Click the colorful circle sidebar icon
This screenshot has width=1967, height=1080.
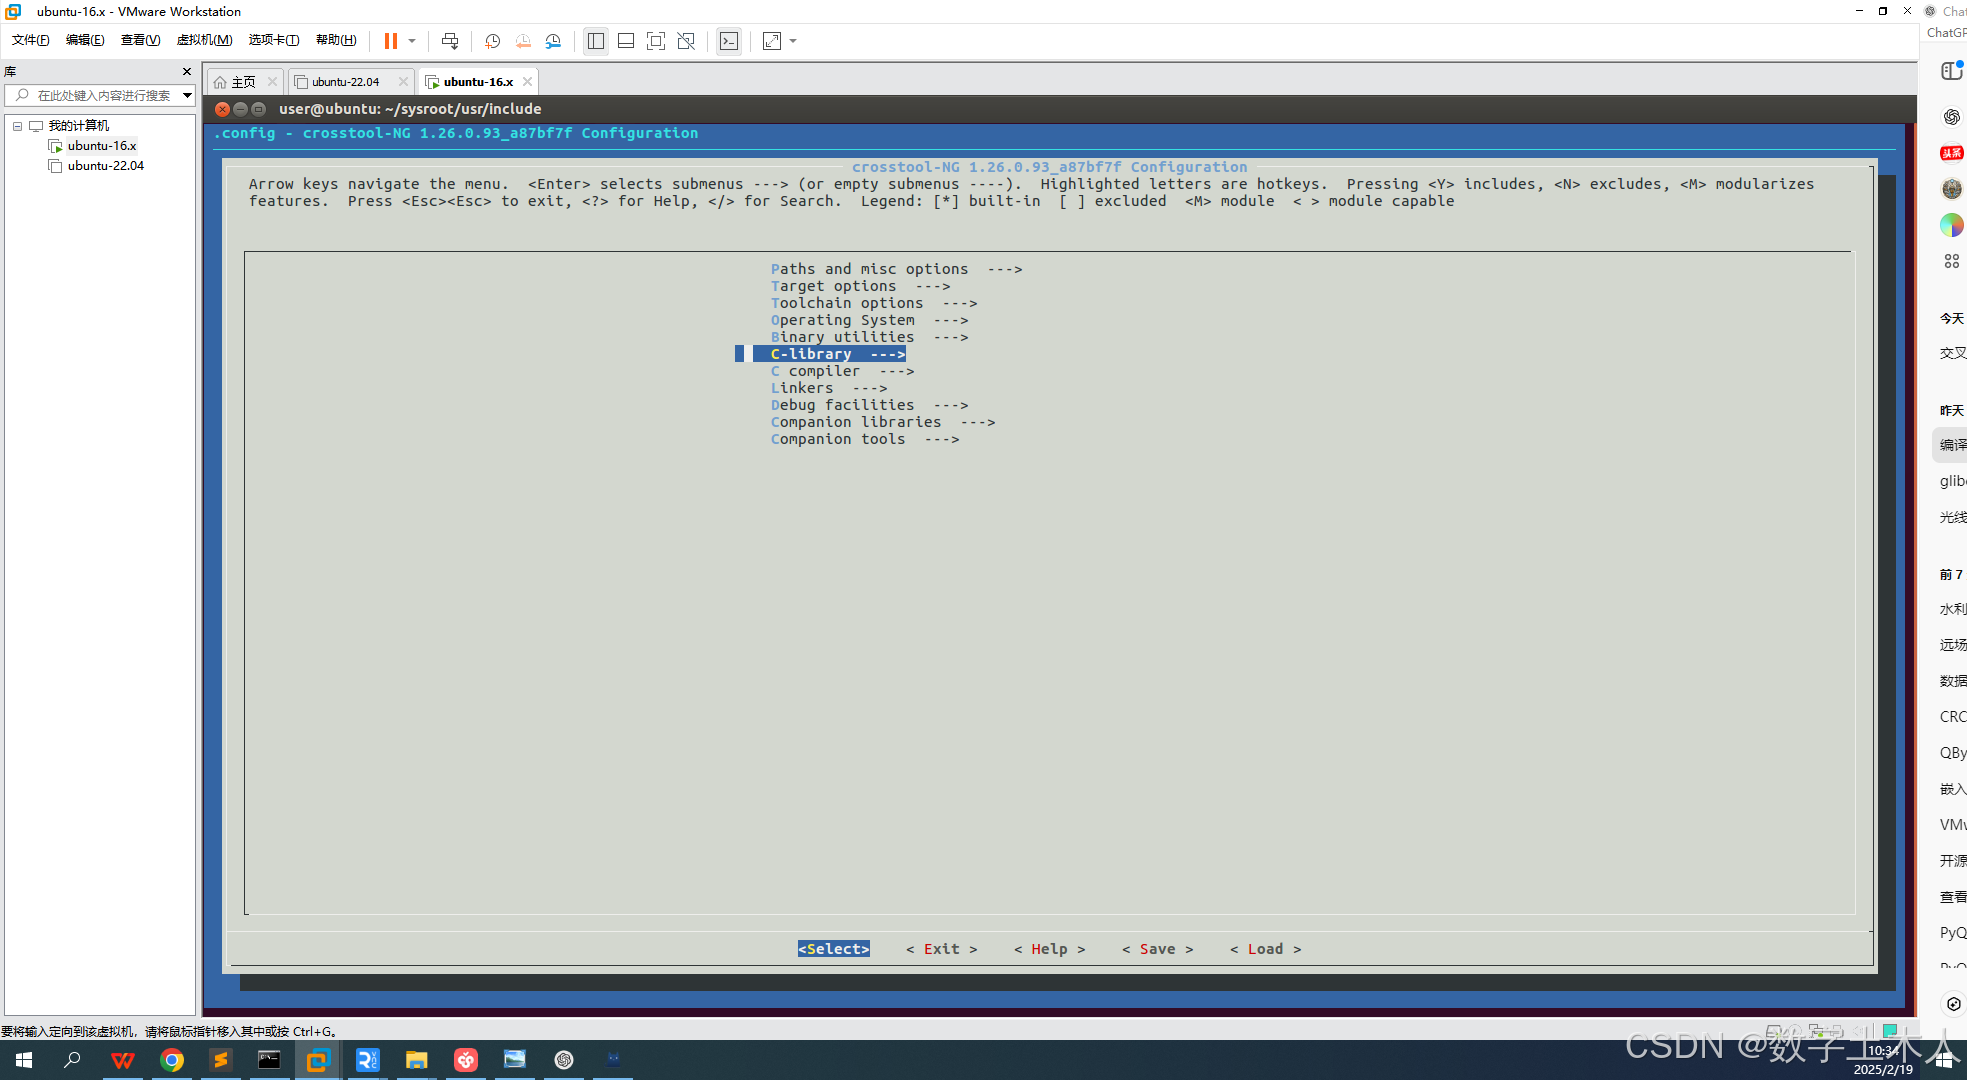pyautogui.click(x=1951, y=225)
